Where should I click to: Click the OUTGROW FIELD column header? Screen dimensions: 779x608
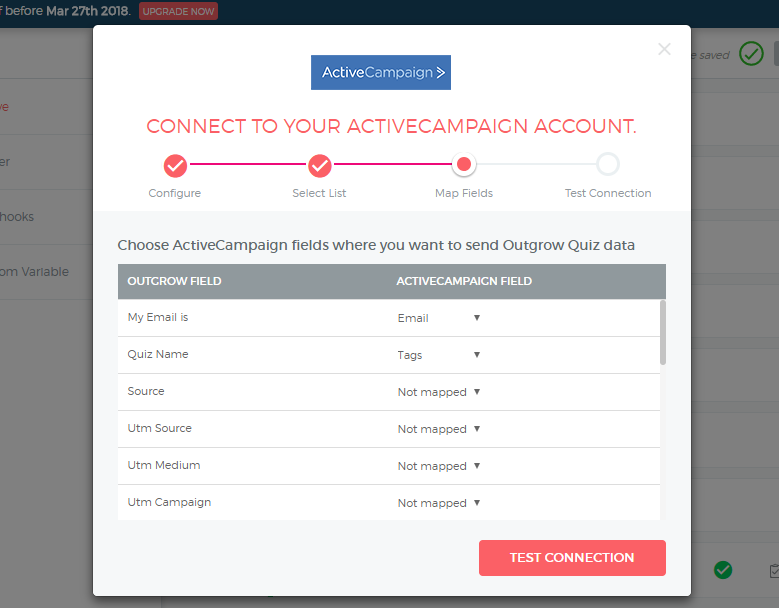[x=174, y=281]
